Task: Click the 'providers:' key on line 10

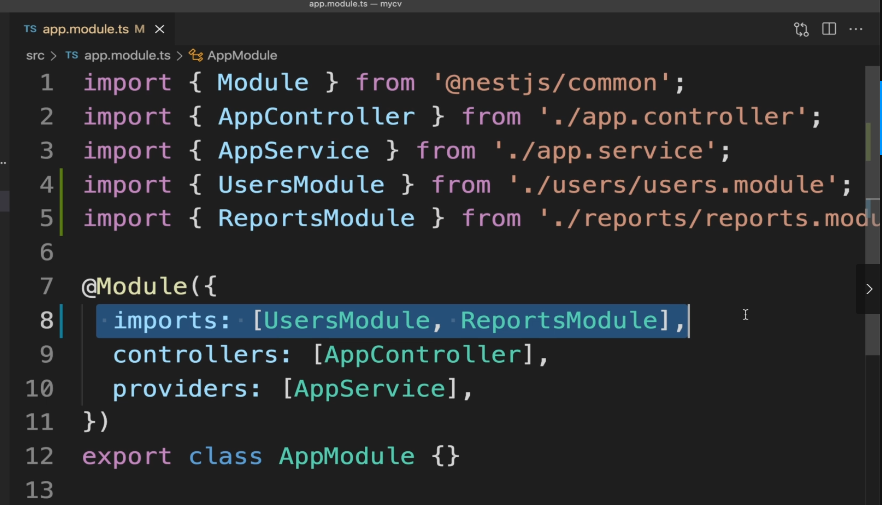Action: point(187,389)
